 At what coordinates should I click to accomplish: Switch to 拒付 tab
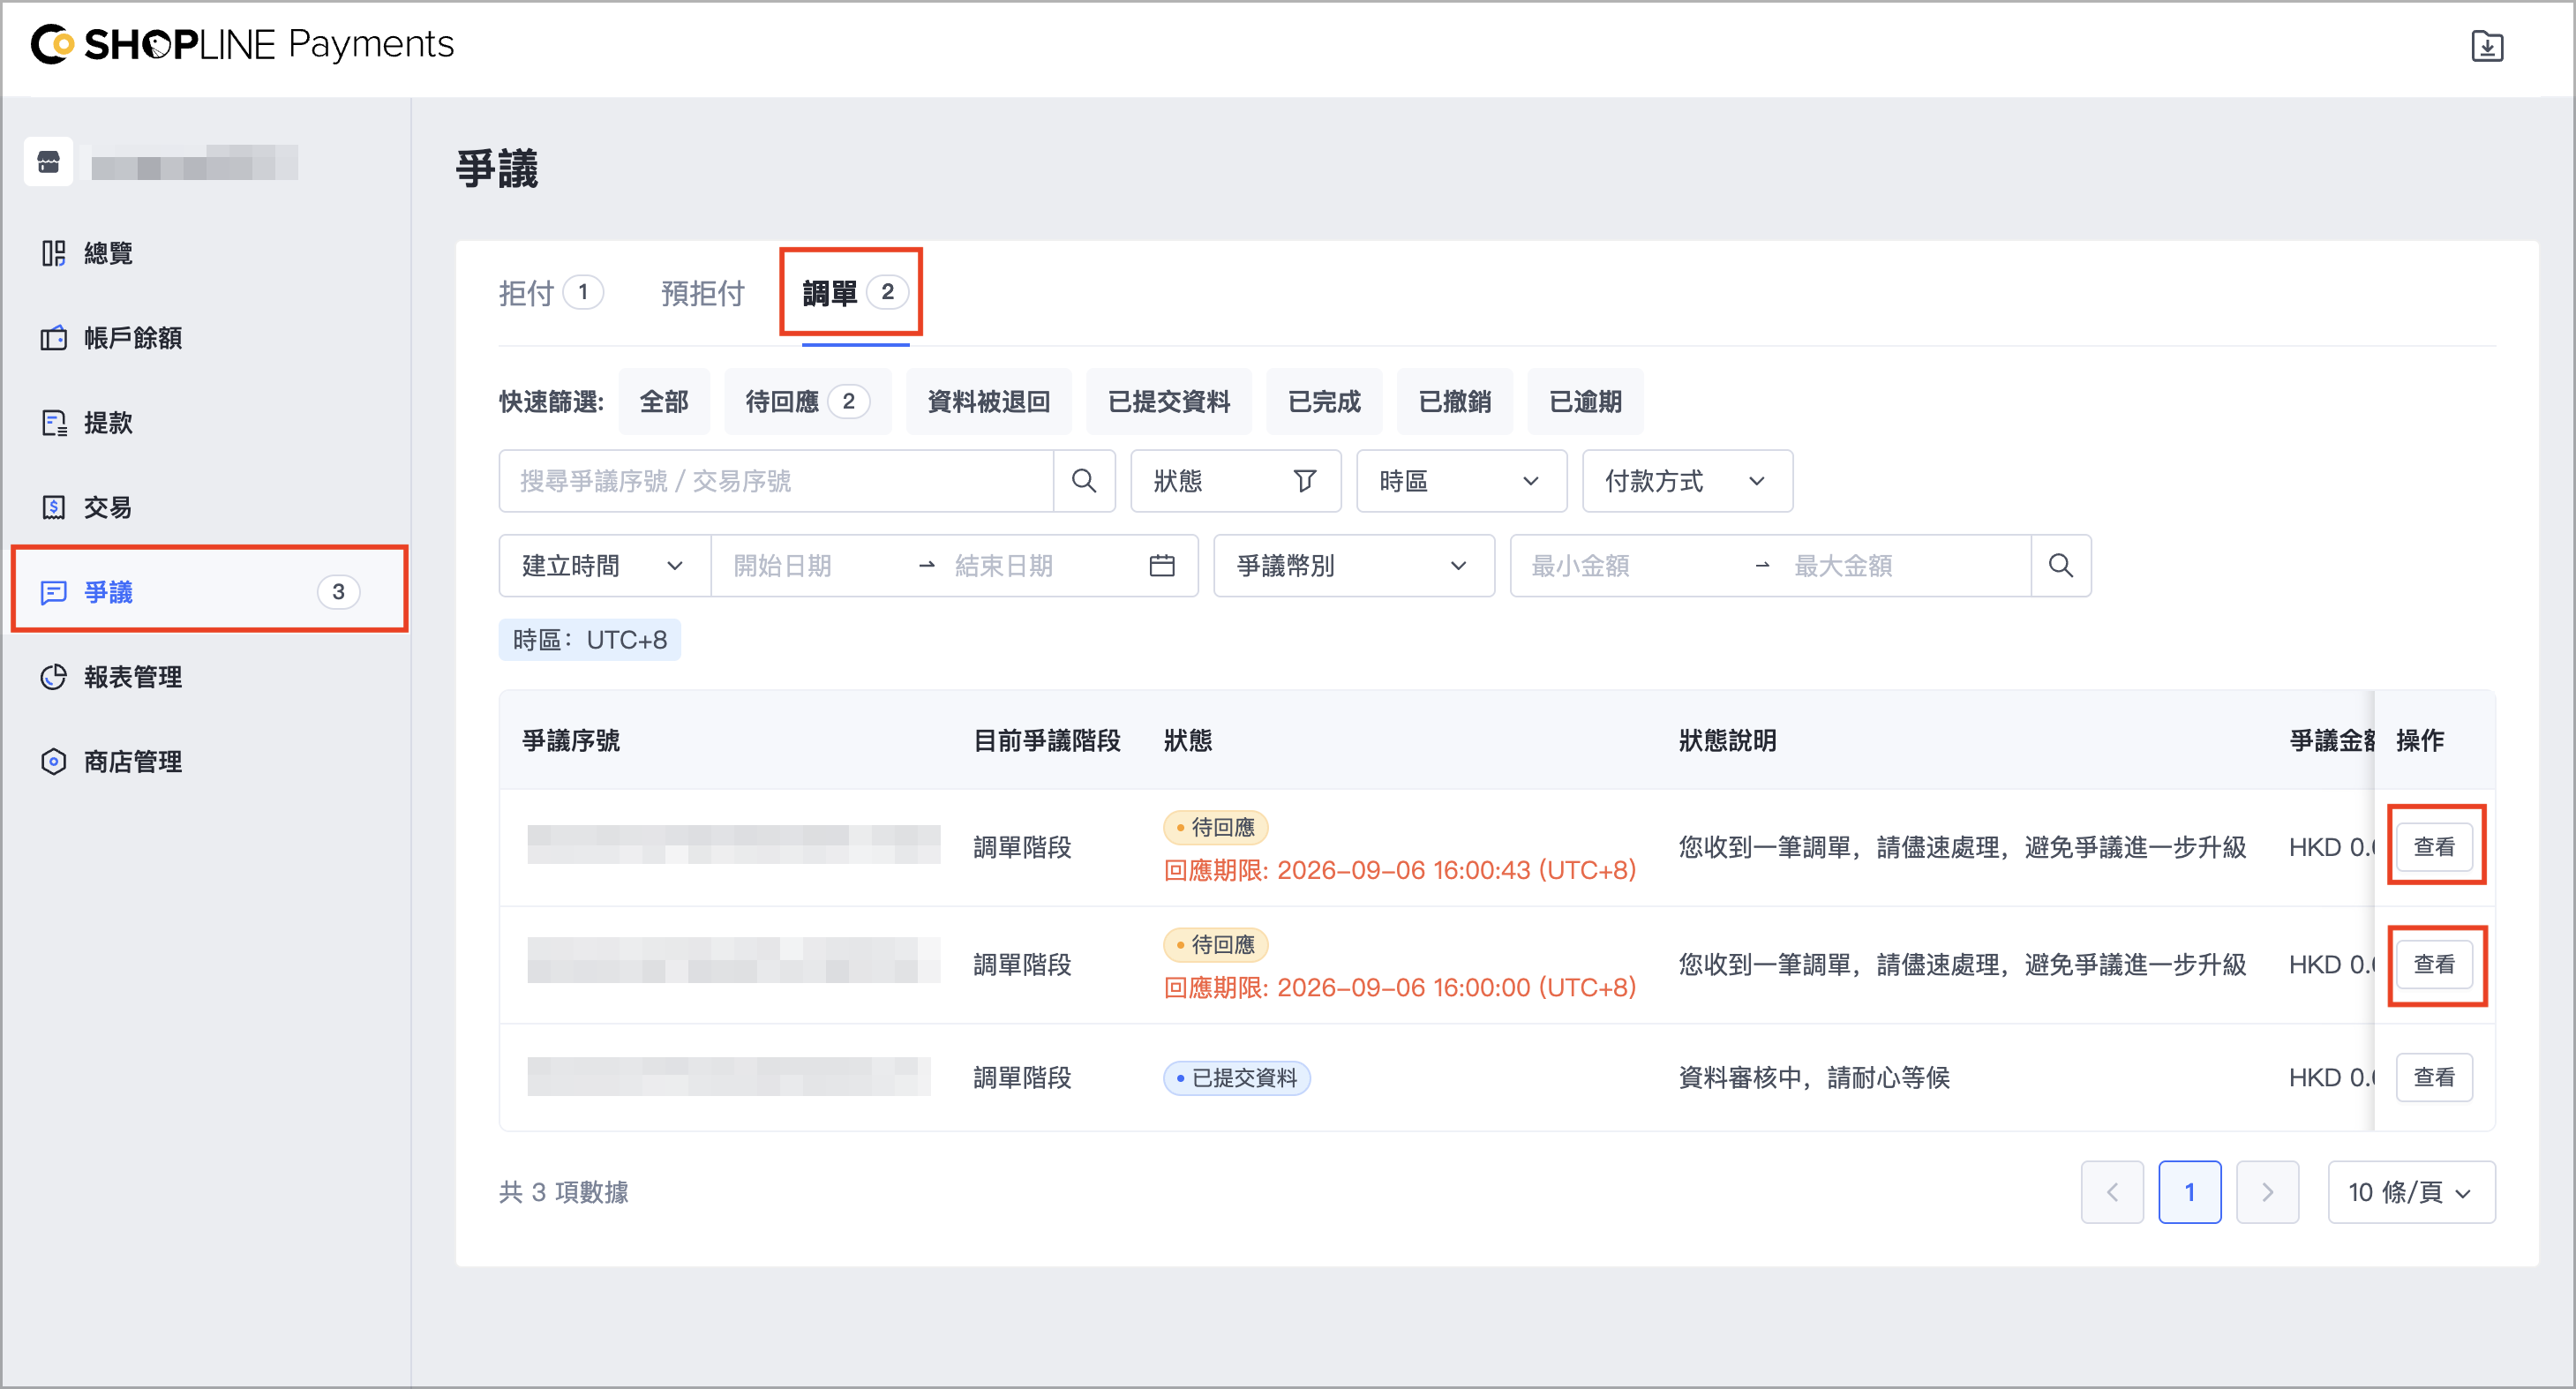551,293
